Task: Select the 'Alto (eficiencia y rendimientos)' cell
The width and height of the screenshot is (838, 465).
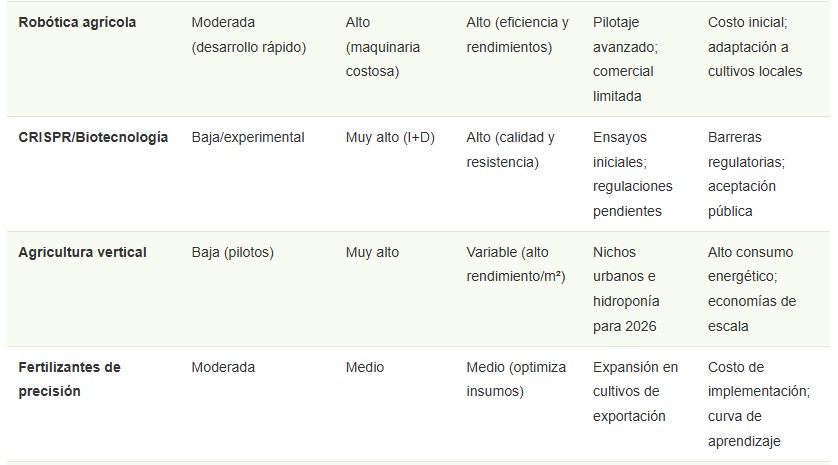Action: [517, 34]
